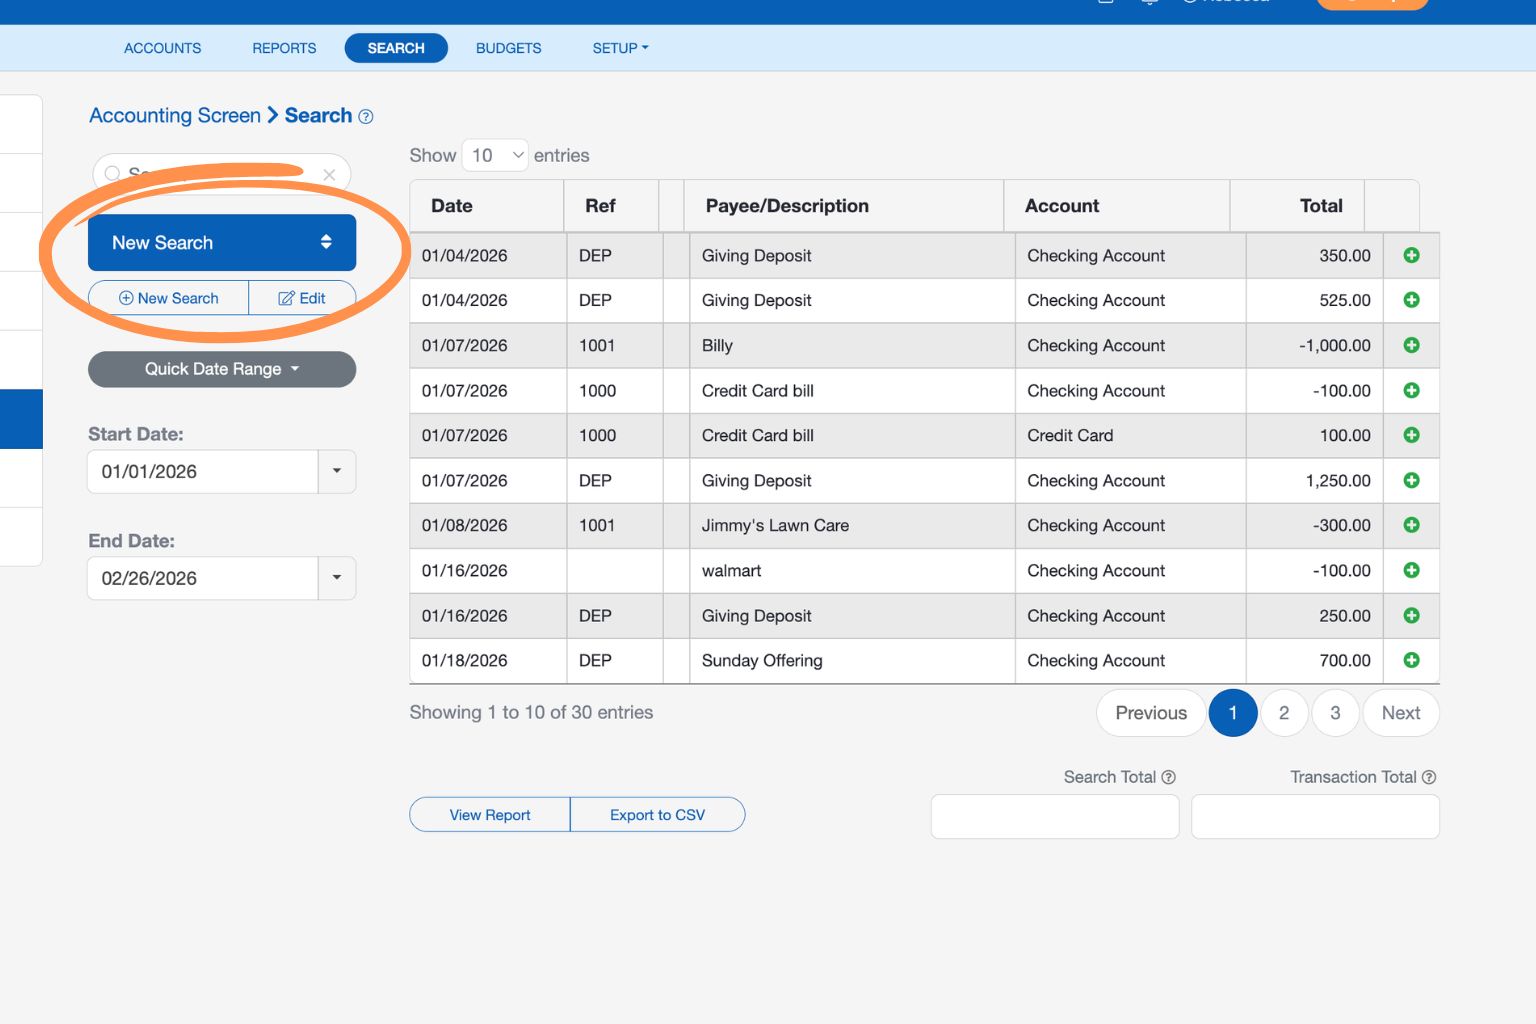Viewport: 1536px width, 1024px height.
Task: Click walmart payee cell
Action: pos(852,570)
